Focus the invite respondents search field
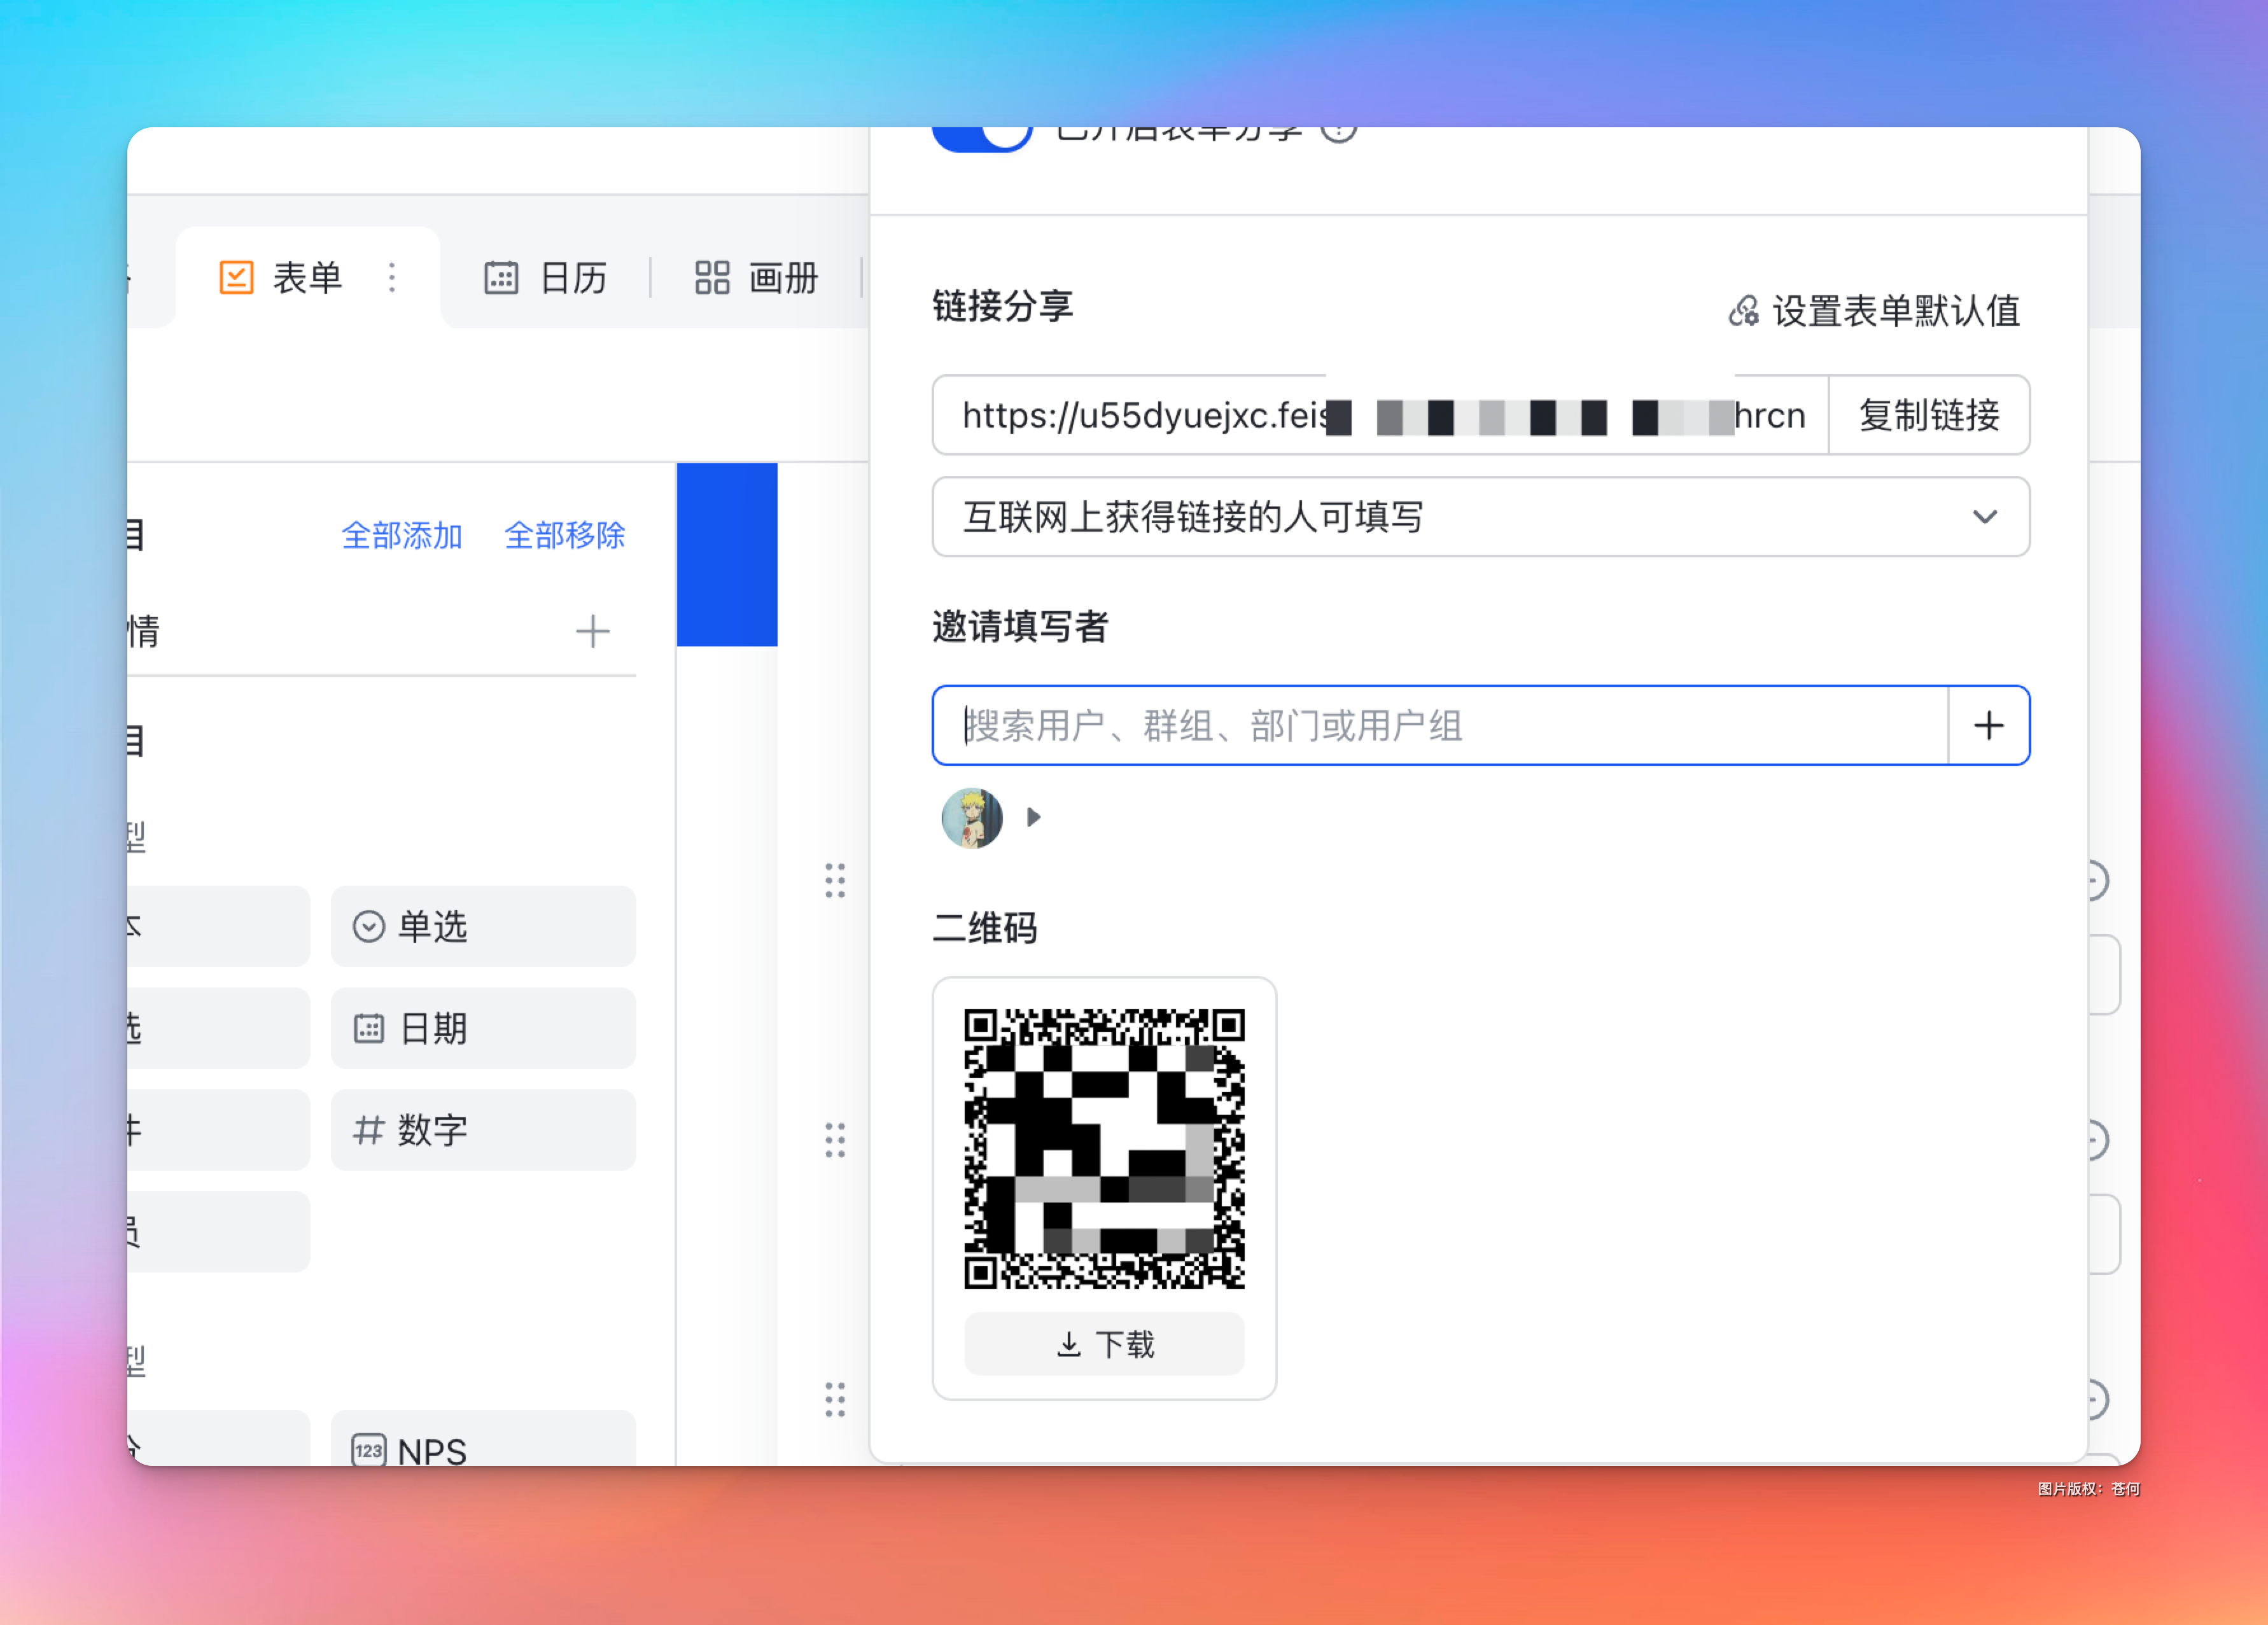This screenshot has width=2268, height=1625. (x=1440, y=726)
